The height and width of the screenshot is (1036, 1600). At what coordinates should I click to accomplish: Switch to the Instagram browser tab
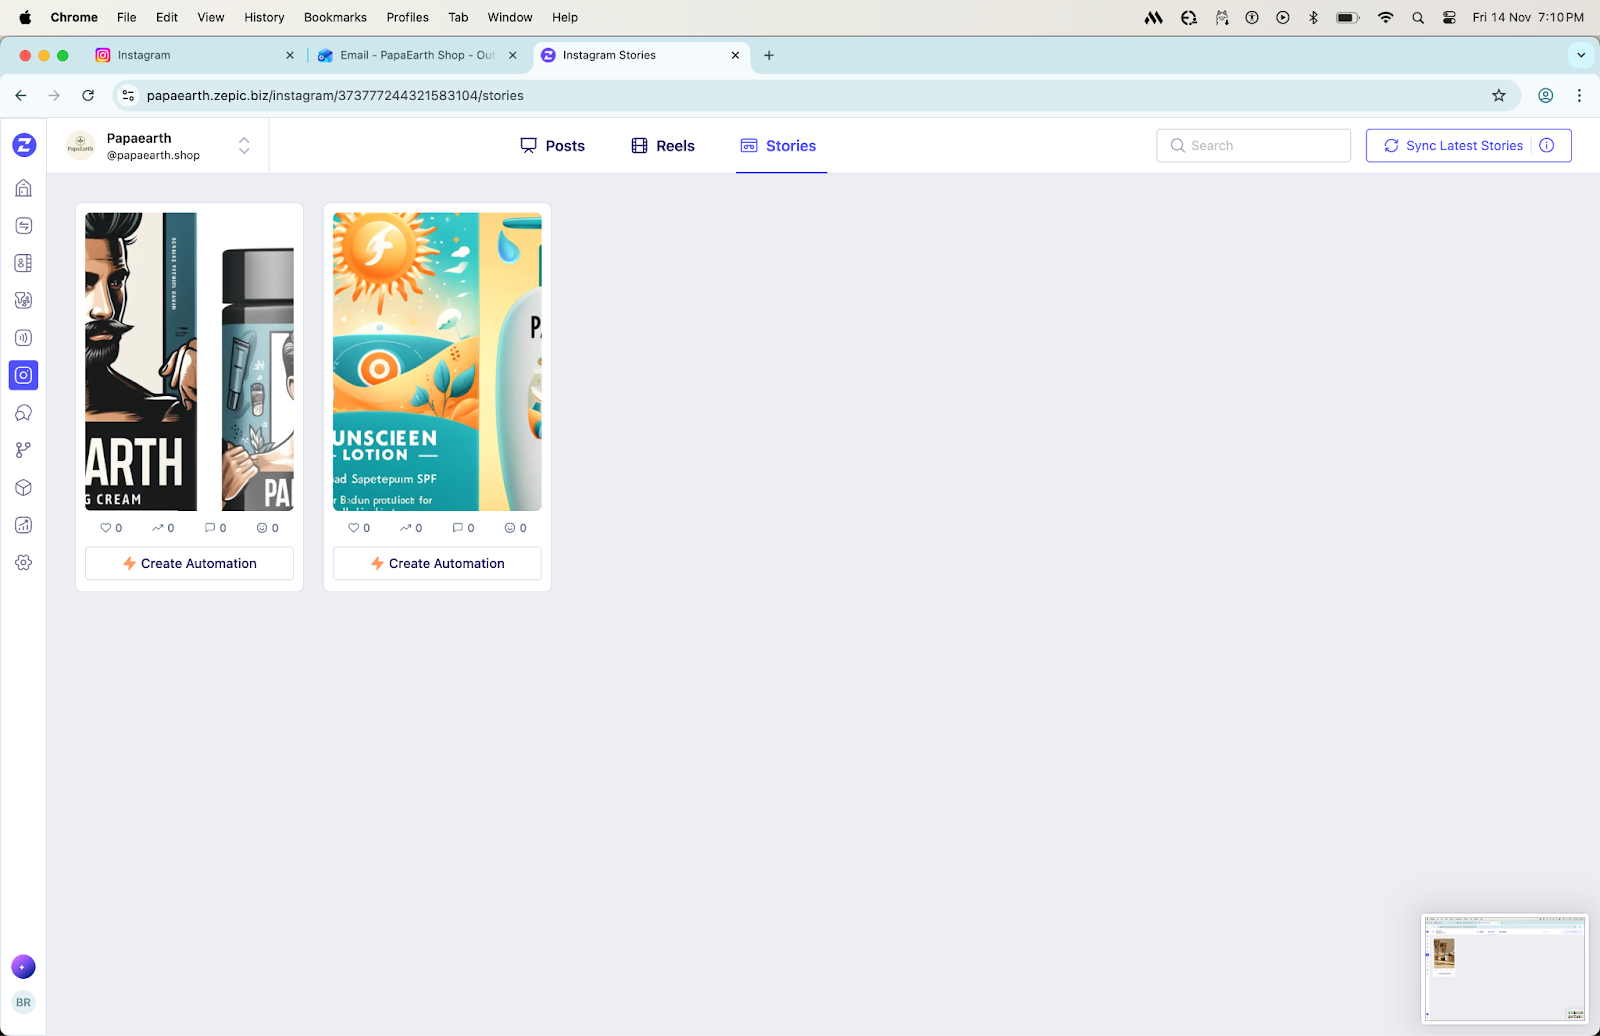click(x=195, y=55)
